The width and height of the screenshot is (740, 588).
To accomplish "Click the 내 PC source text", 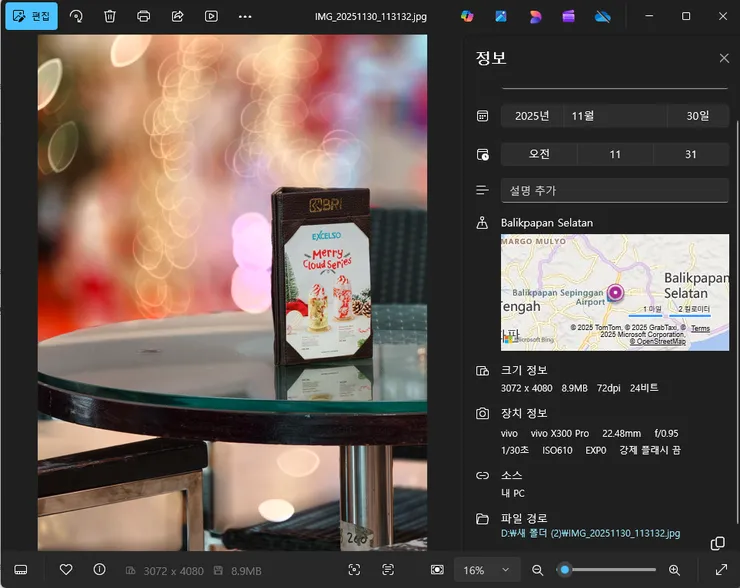I will coord(513,493).
